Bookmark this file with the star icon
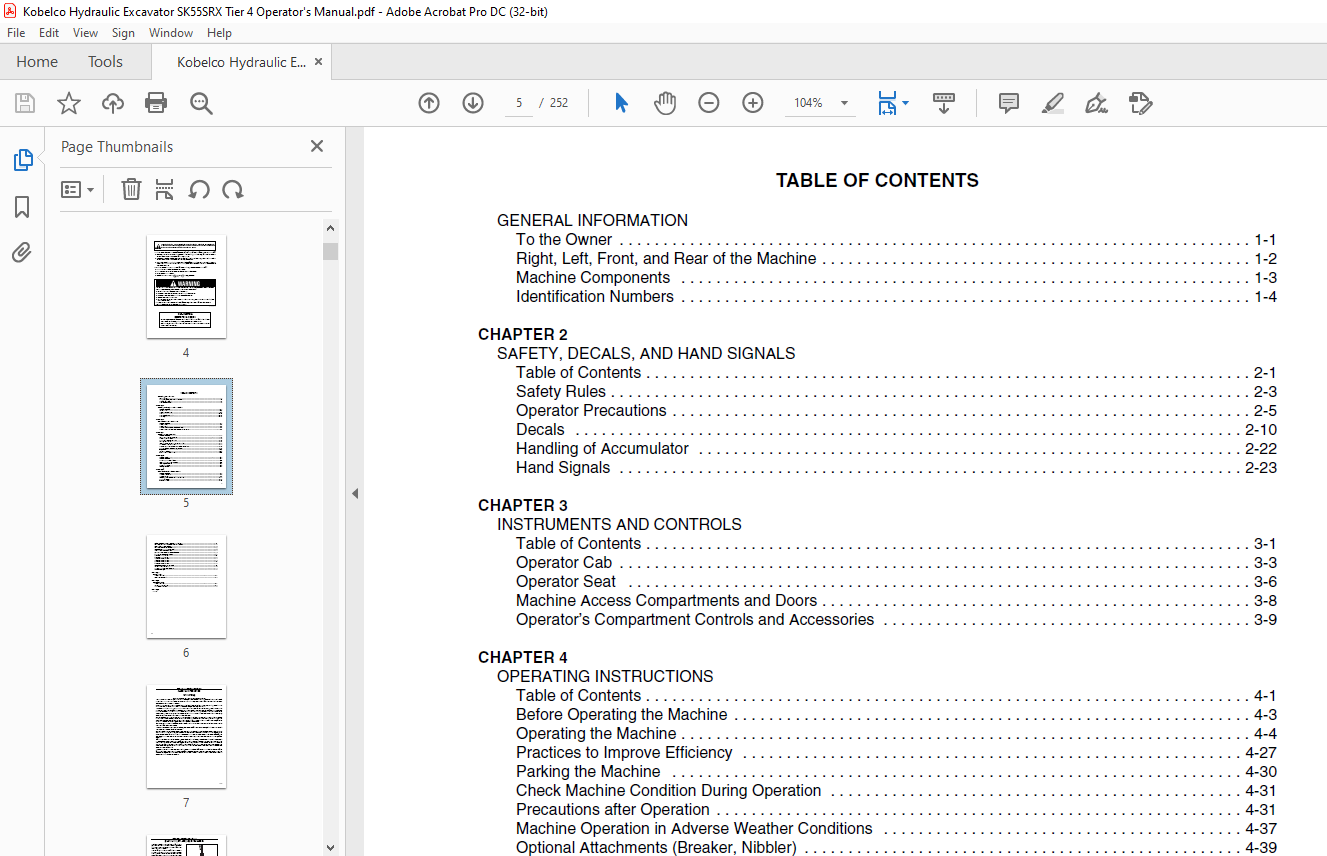 (69, 103)
